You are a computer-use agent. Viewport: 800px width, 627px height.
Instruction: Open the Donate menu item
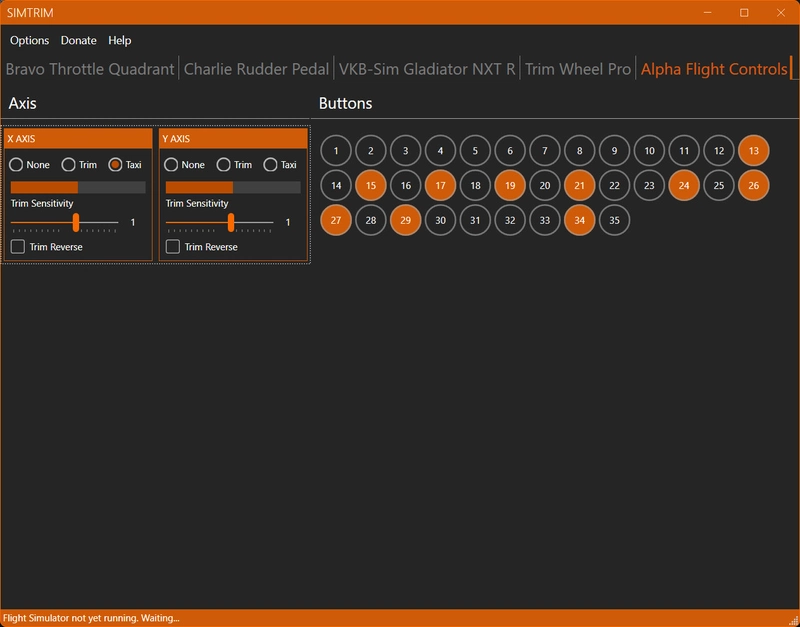(x=77, y=41)
